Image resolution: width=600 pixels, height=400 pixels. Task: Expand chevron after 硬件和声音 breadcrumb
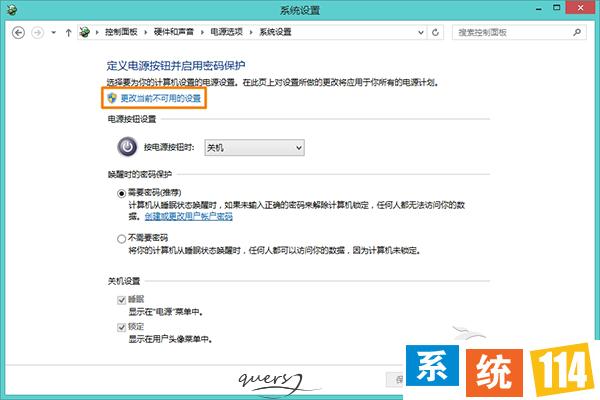(x=202, y=33)
